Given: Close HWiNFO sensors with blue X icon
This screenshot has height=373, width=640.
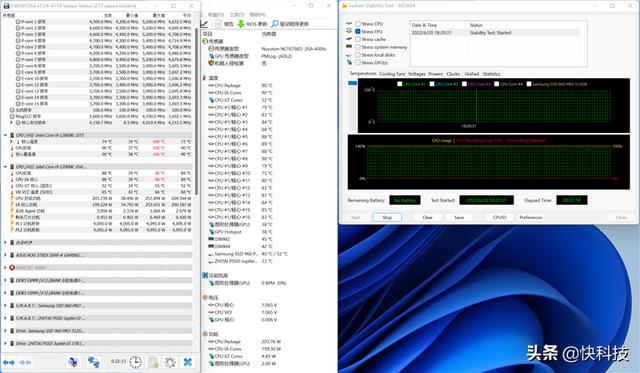Looking at the screenshot, I should point(188,362).
